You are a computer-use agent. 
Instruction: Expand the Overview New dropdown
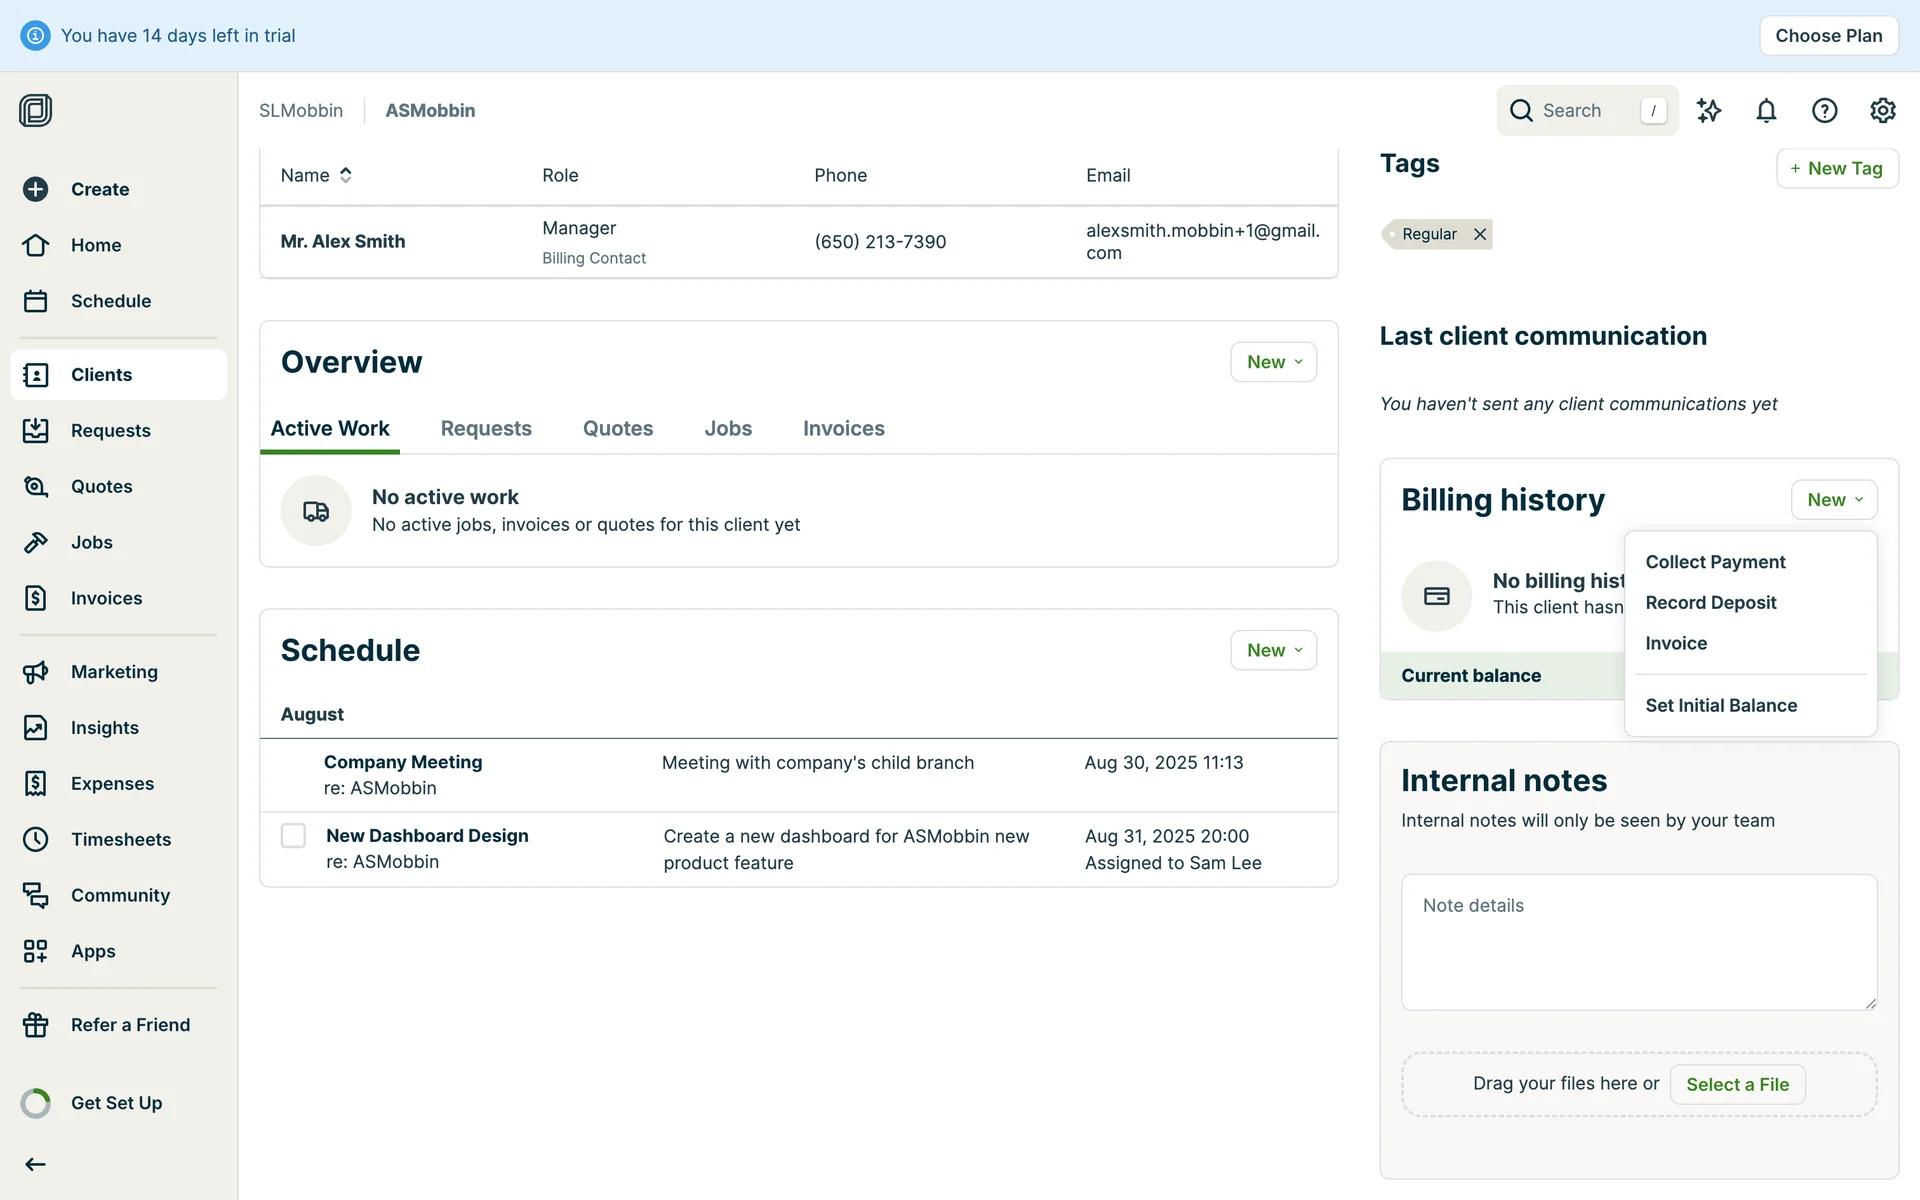click(x=1273, y=362)
